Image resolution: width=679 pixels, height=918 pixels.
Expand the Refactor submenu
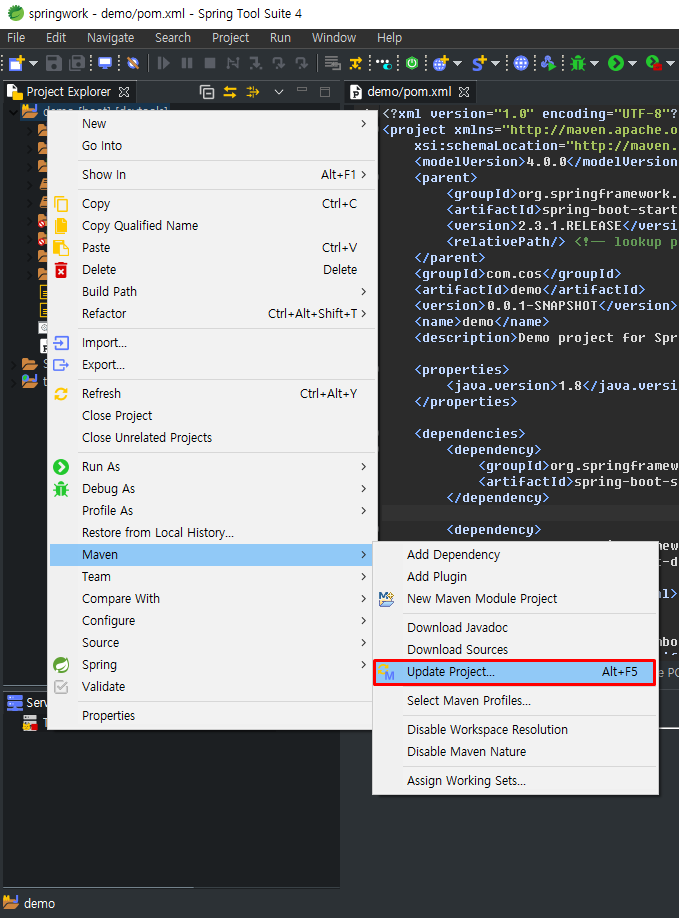(x=212, y=313)
